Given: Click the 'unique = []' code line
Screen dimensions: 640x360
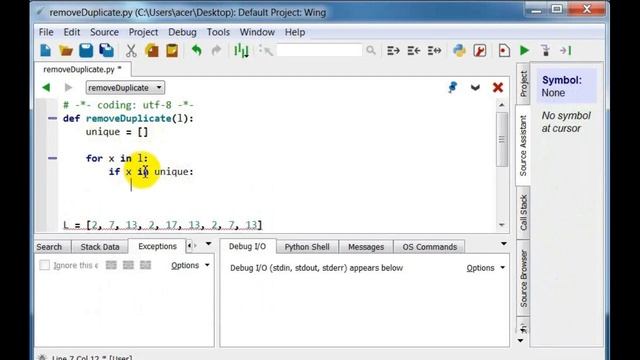Looking at the screenshot, I should [x=117, y=132].
